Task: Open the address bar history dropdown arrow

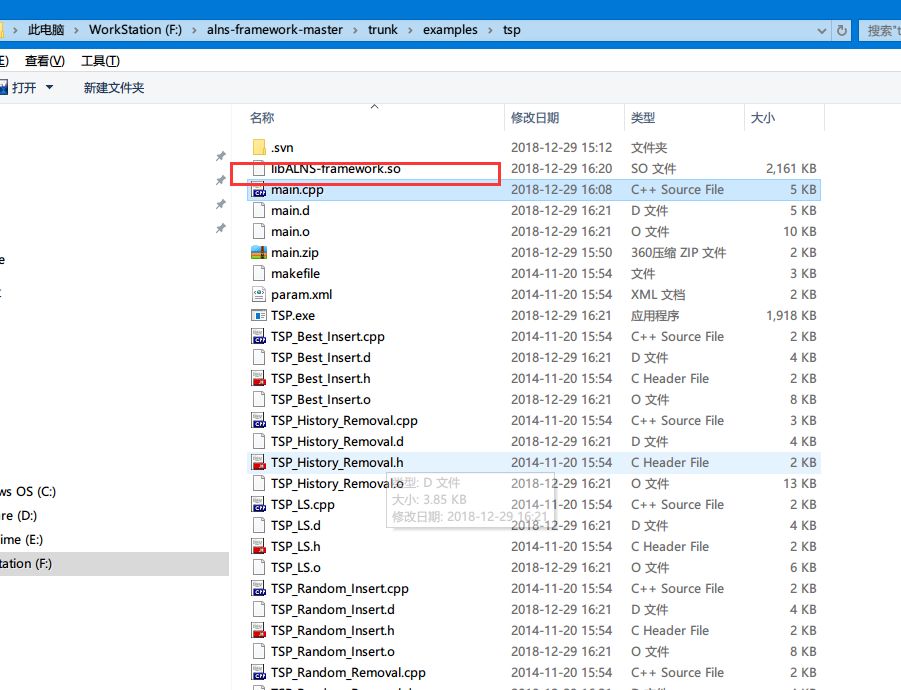Action: click(x=823, y=30)
